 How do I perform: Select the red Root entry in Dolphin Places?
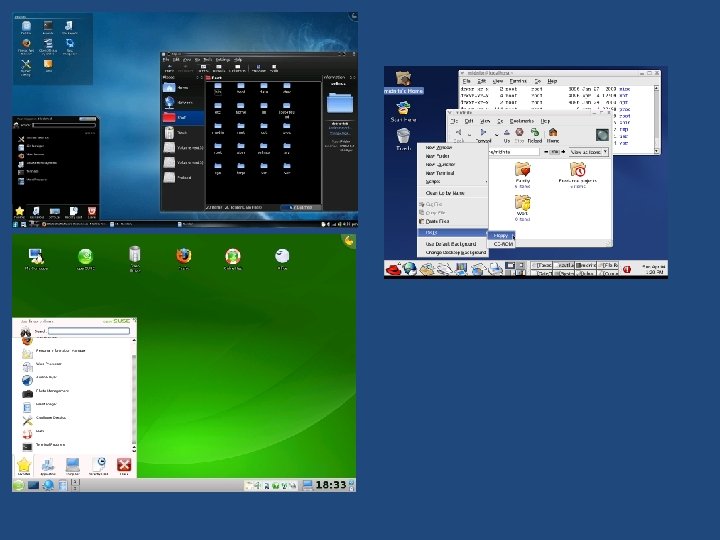coord(182,118)
